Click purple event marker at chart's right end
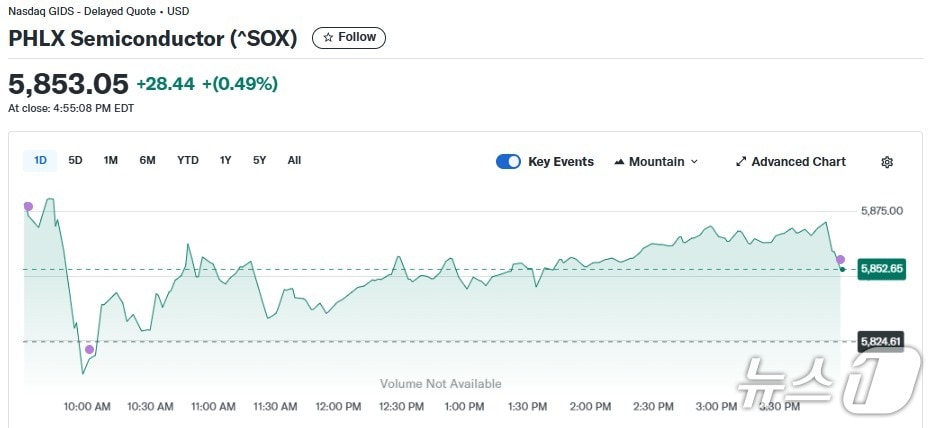This screenshot has height=428, width=935. tap(840, 259)
